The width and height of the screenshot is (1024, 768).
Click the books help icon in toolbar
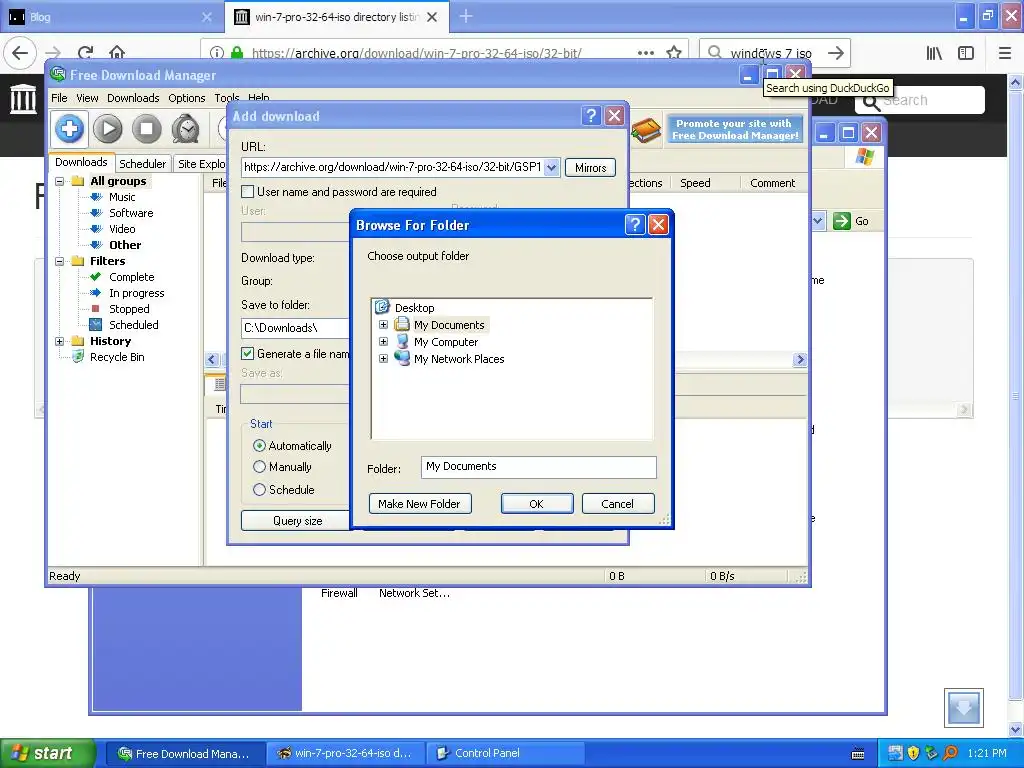pyautogui.click(x=646, y=129)
